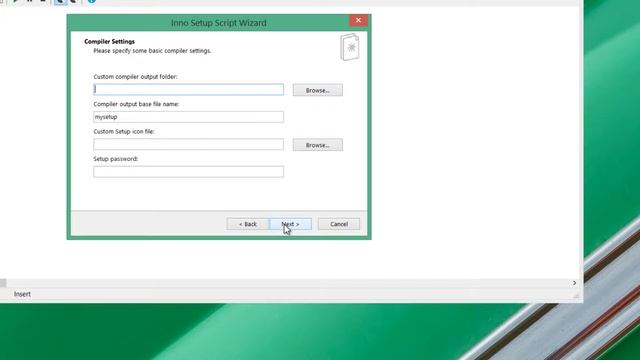The width and height of the screenshot is (640, 360).
Task: Click the Compiler Settings heading text
Action: tap(109, 42)
